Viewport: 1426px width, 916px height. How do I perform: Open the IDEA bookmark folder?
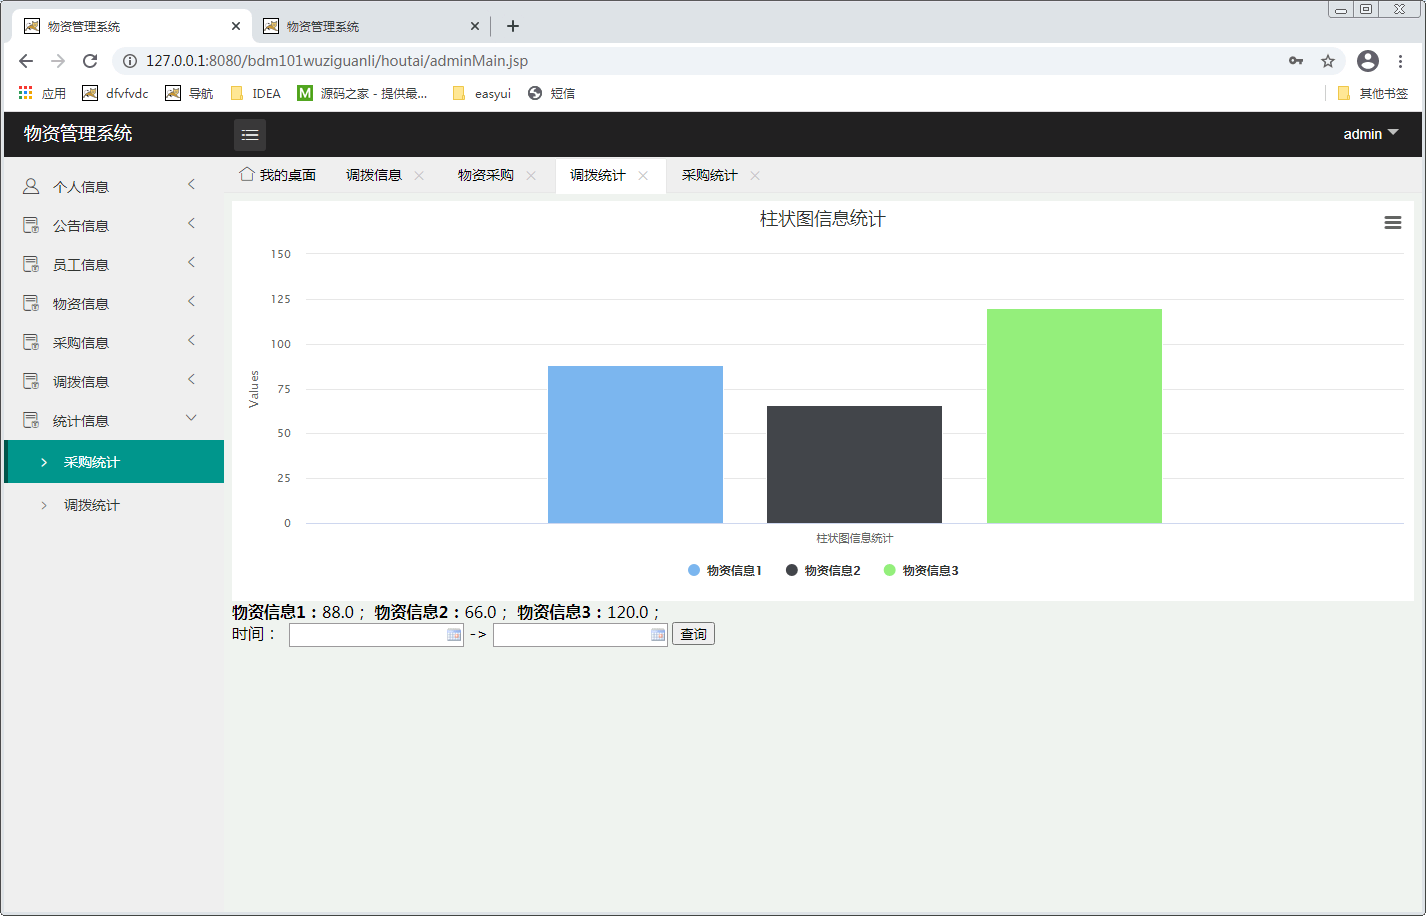255,93
